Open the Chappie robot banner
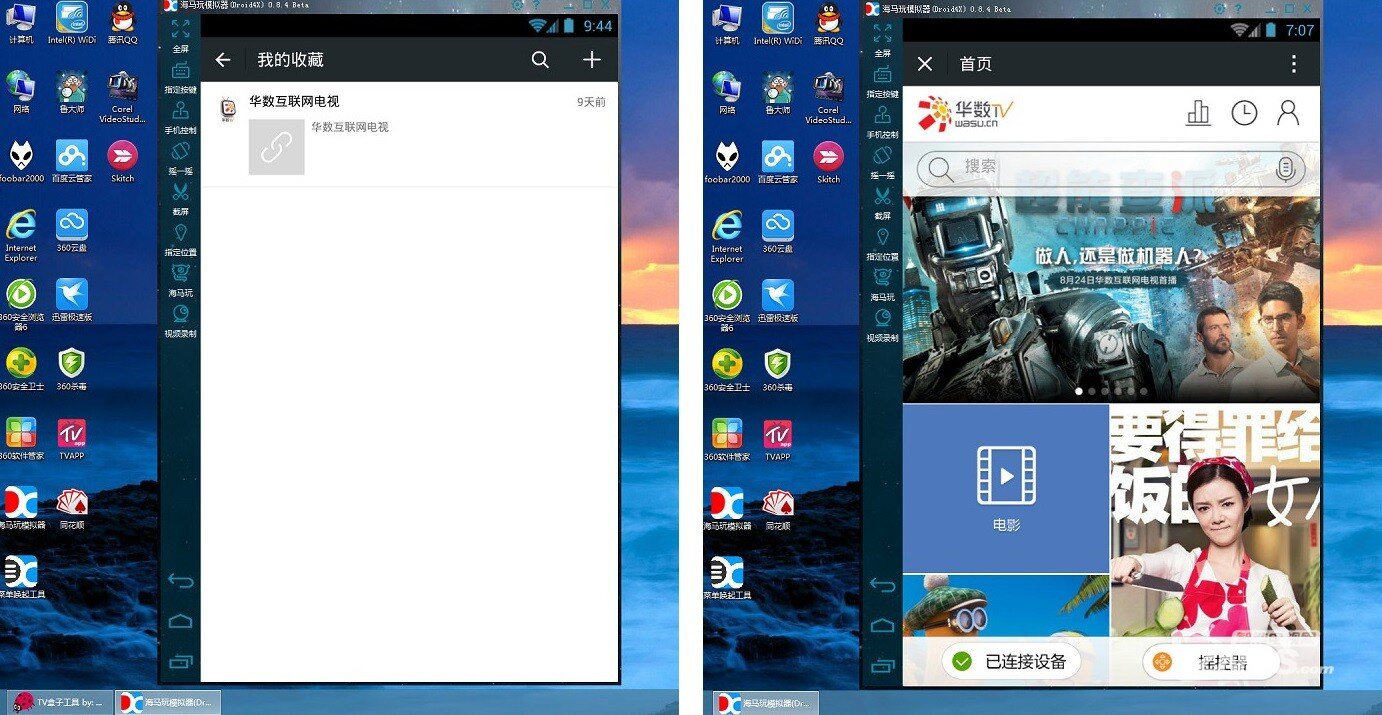 coord(1111,298)
